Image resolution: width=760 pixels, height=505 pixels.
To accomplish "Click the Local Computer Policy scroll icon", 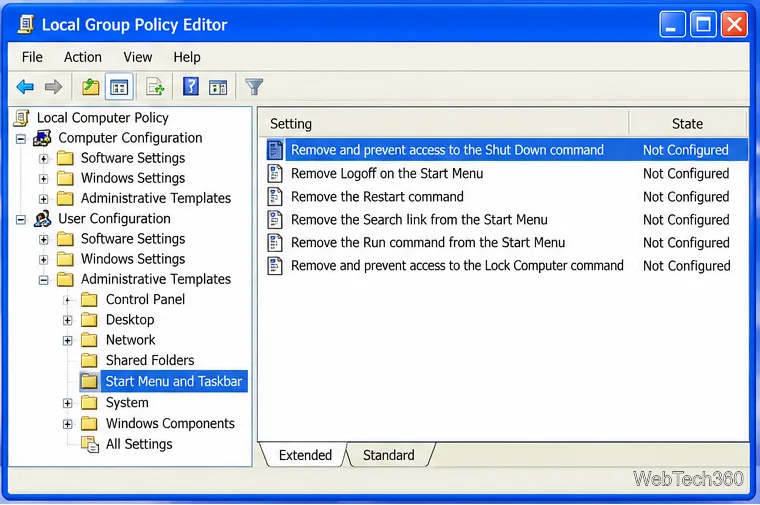I will [22, 118].
